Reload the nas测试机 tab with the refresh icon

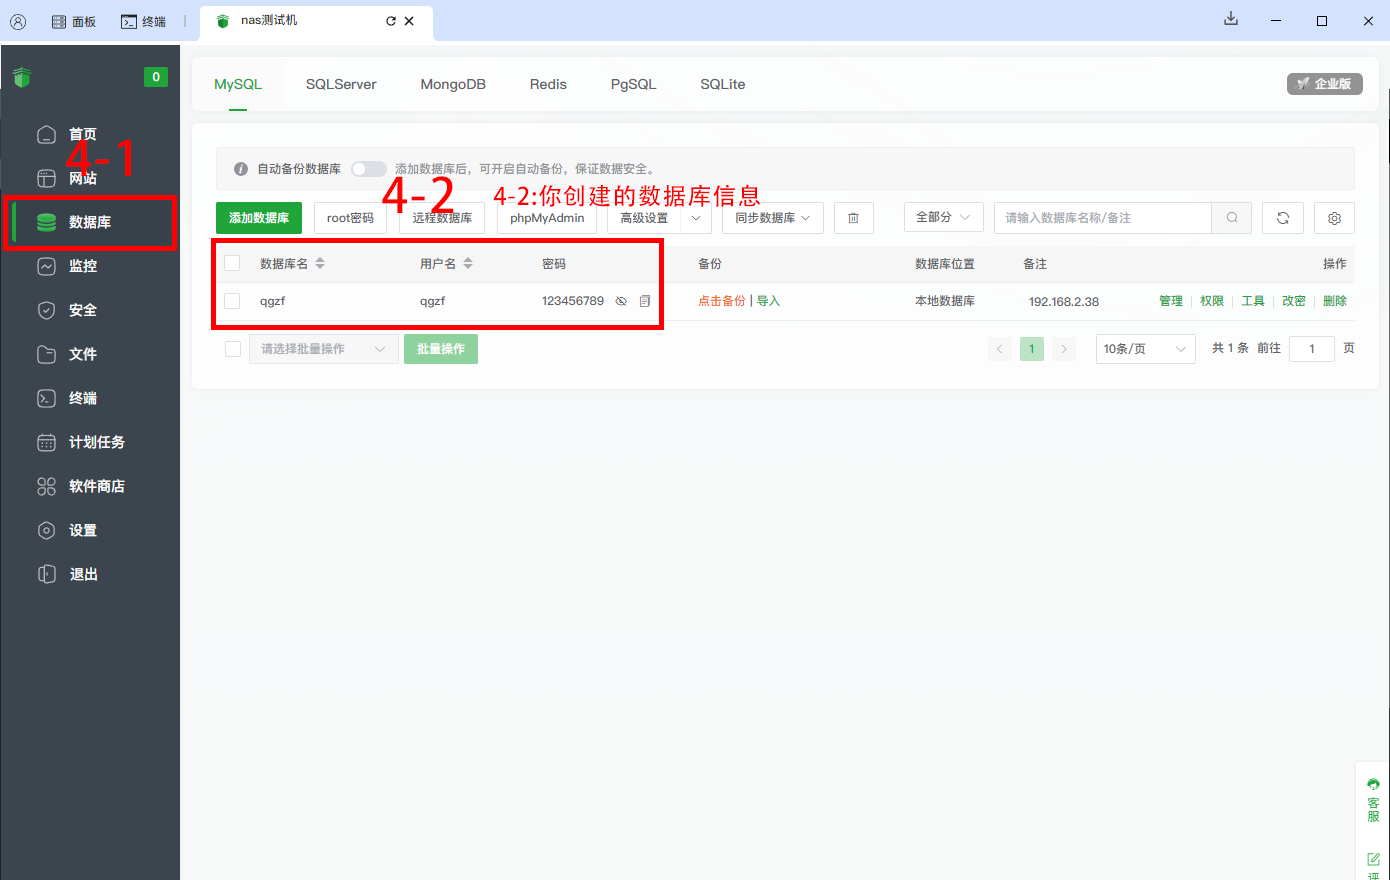pyautogui.click(x=391, y=21)
